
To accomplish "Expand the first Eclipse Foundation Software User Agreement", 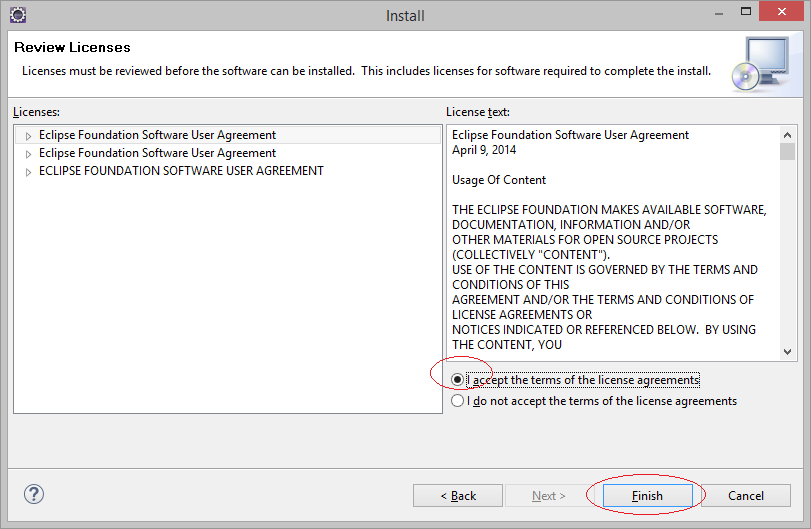I will (x=28, y=136).
